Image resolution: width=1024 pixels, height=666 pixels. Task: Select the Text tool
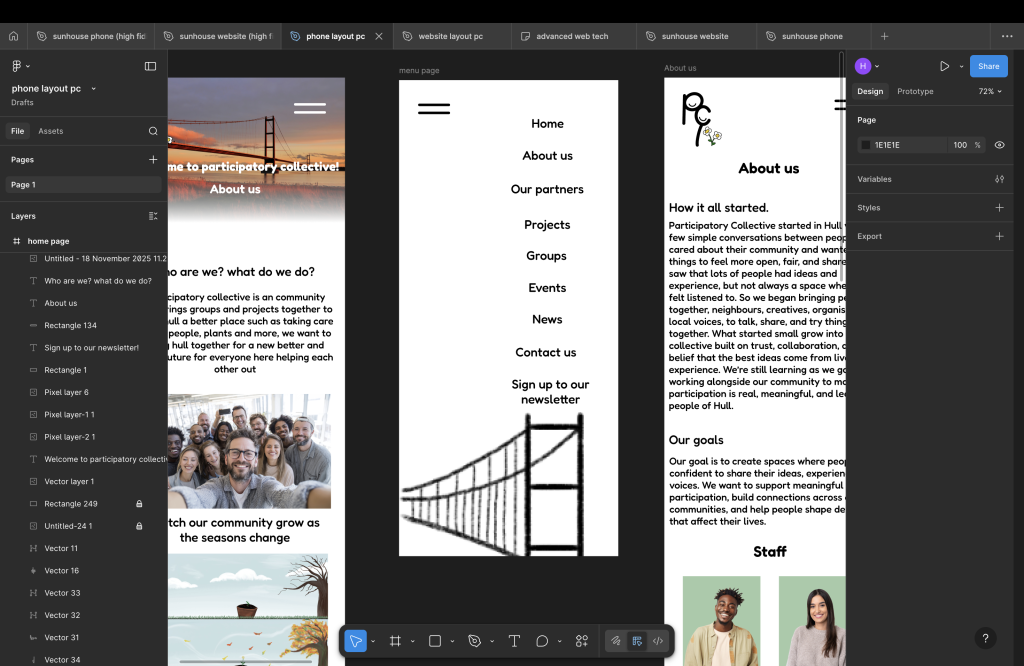[x=514, y=641]
